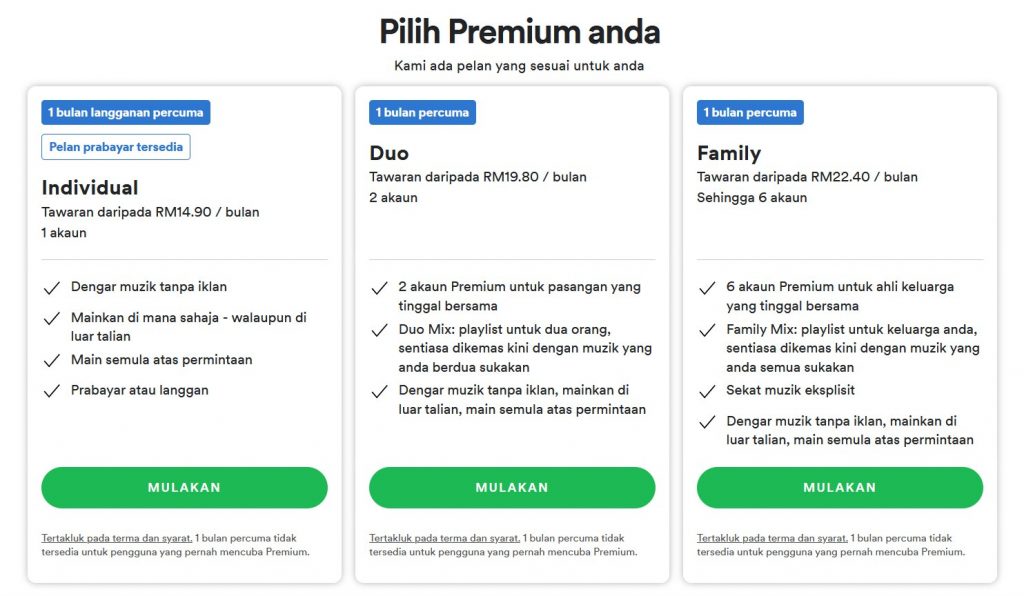Viewport: 1024px width, 596px height.
Task: Select MULAKAN under Family plan
Action: 840,487
